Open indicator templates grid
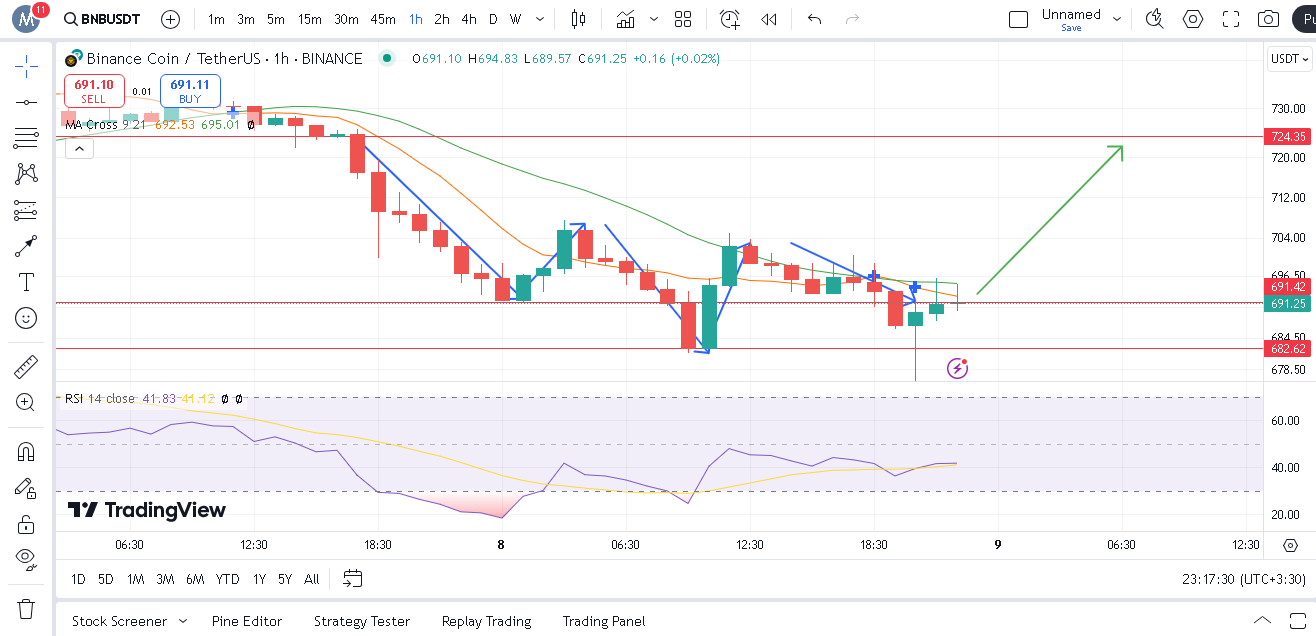The width and height of the screenshot is (1316, 636). coord(683,19)
